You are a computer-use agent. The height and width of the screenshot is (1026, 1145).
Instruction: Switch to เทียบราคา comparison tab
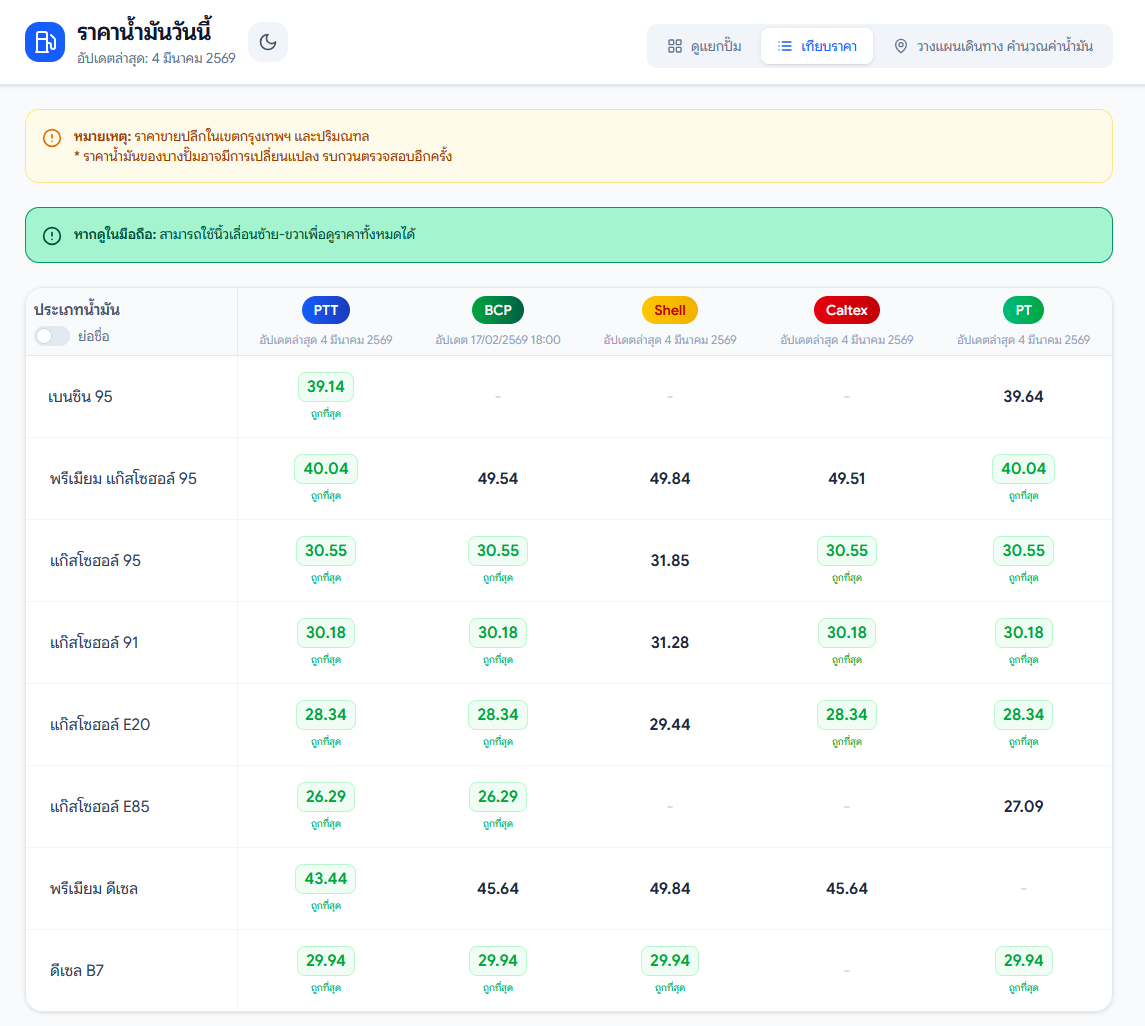[x=816, y=46]
